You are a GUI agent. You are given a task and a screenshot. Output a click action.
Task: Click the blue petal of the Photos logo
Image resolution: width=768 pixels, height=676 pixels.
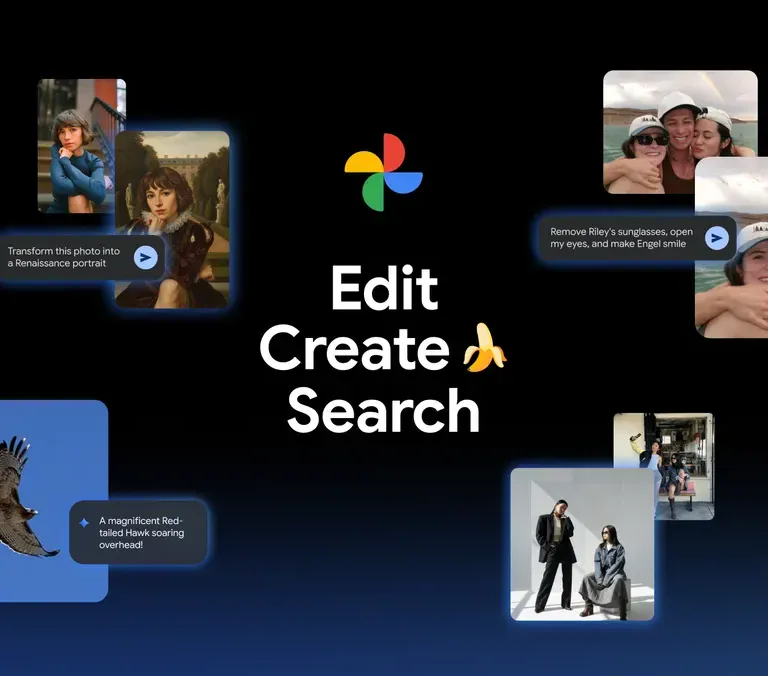coord(404,183)
